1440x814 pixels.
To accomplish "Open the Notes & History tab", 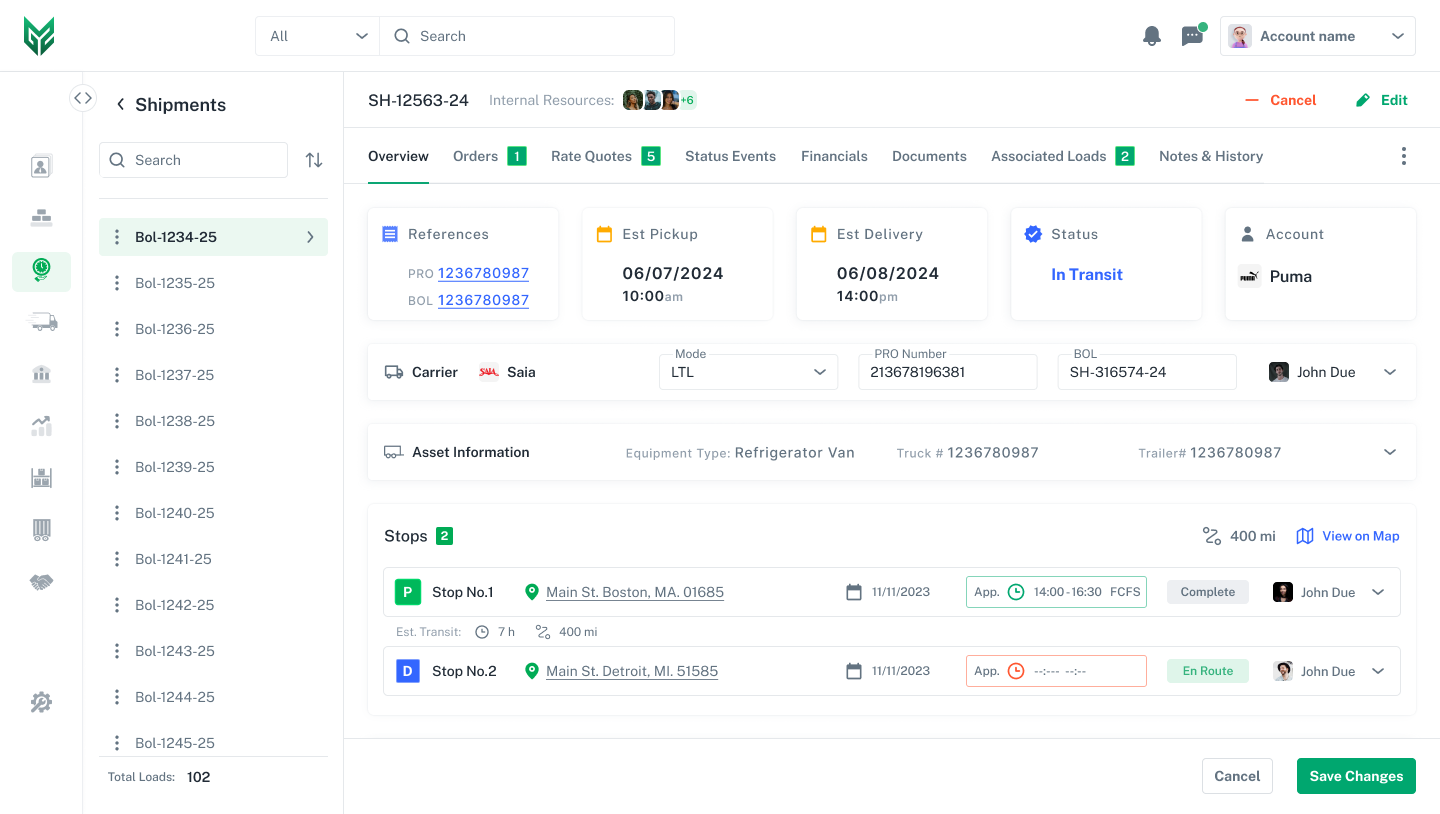I will 1211,156.
